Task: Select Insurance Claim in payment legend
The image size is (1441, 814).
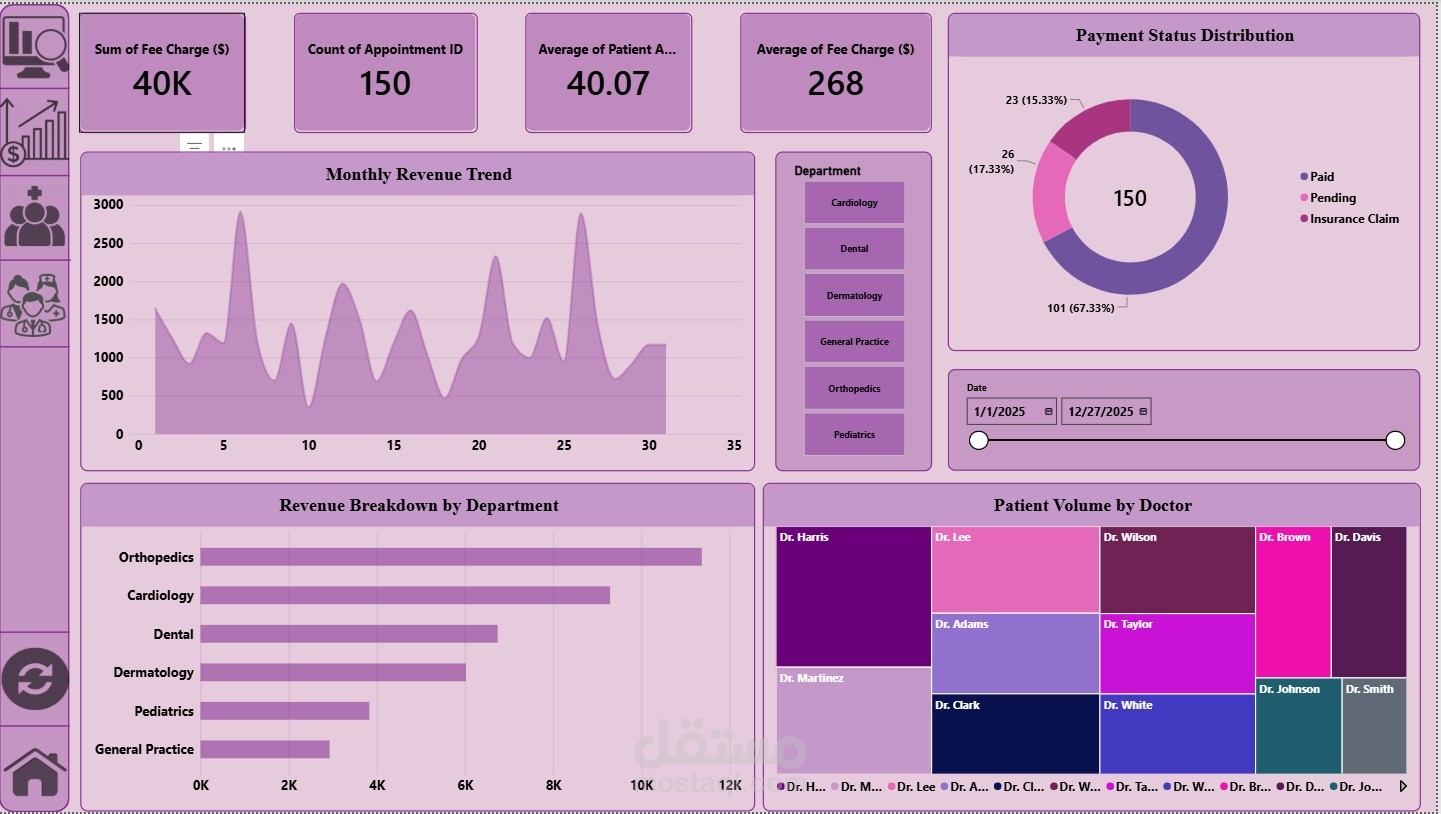Action: click(1349, 219)
